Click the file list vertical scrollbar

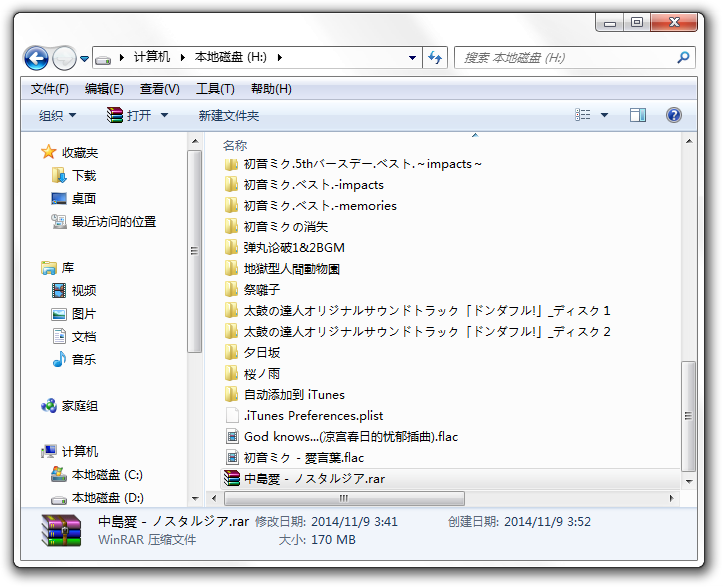(686, 410)
